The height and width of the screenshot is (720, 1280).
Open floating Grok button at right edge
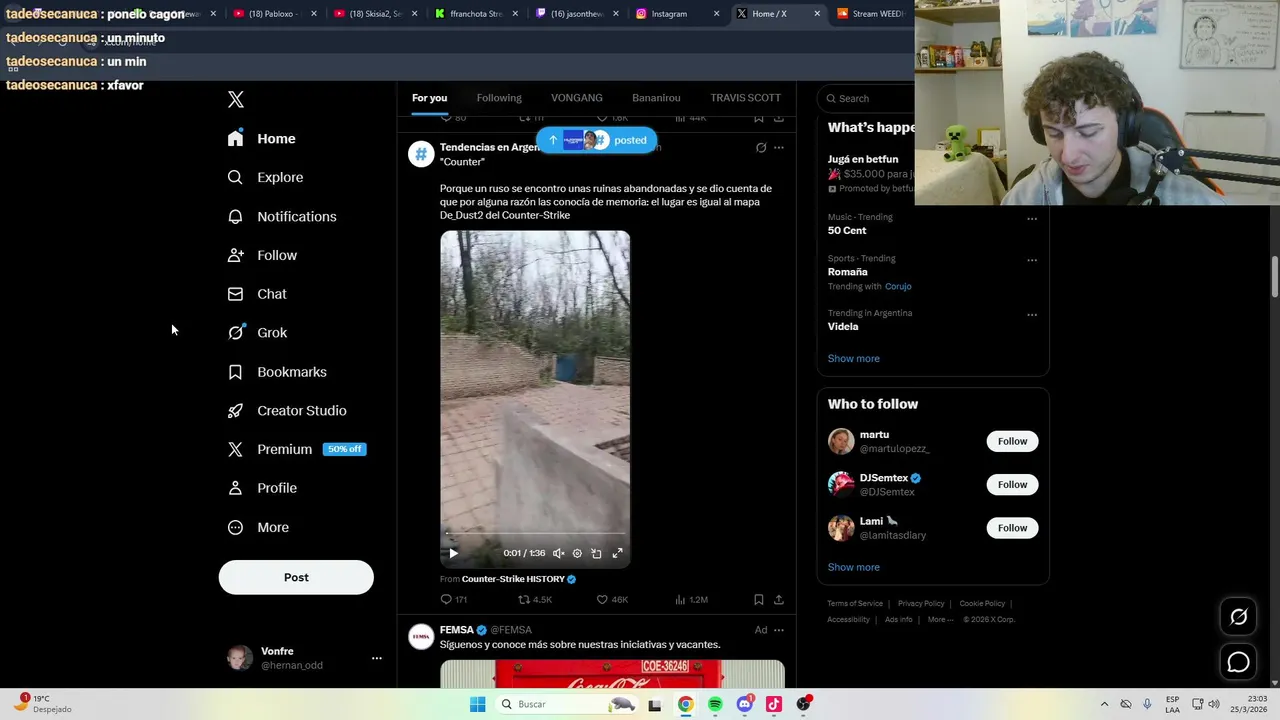point(1238,617)
